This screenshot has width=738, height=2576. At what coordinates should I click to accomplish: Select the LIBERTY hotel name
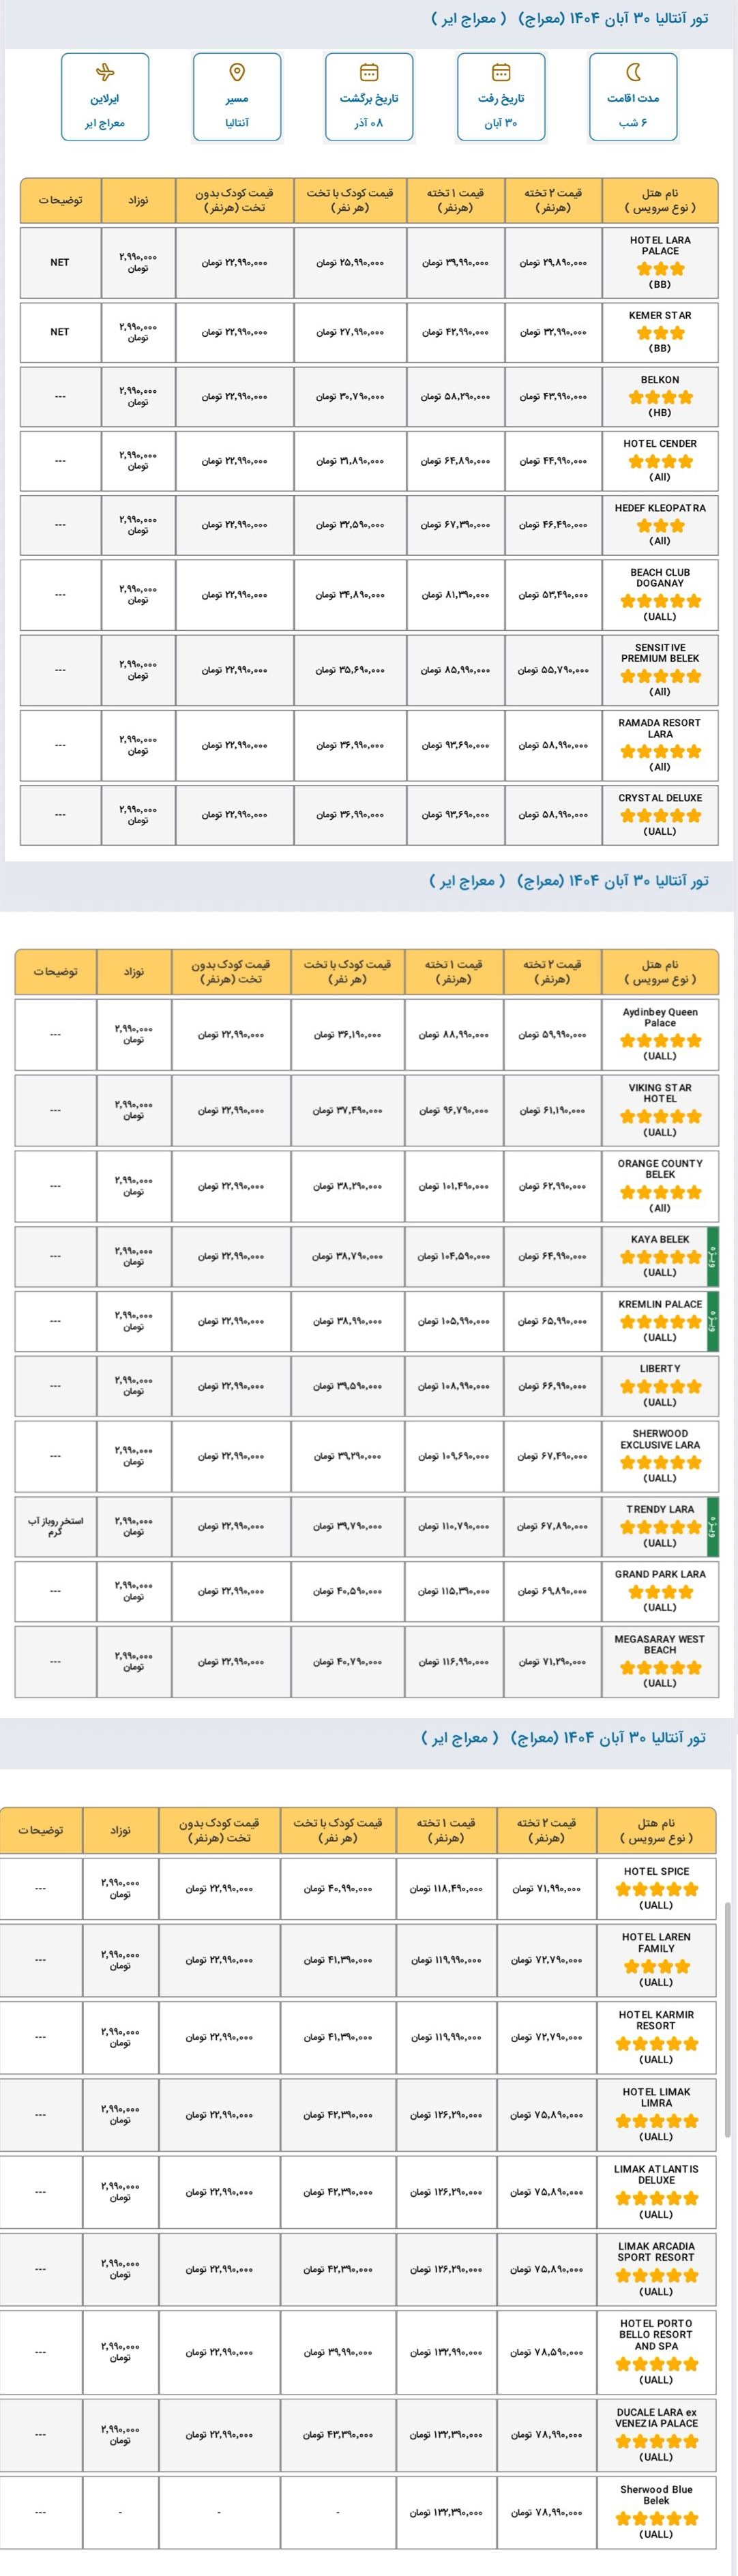660,1368
